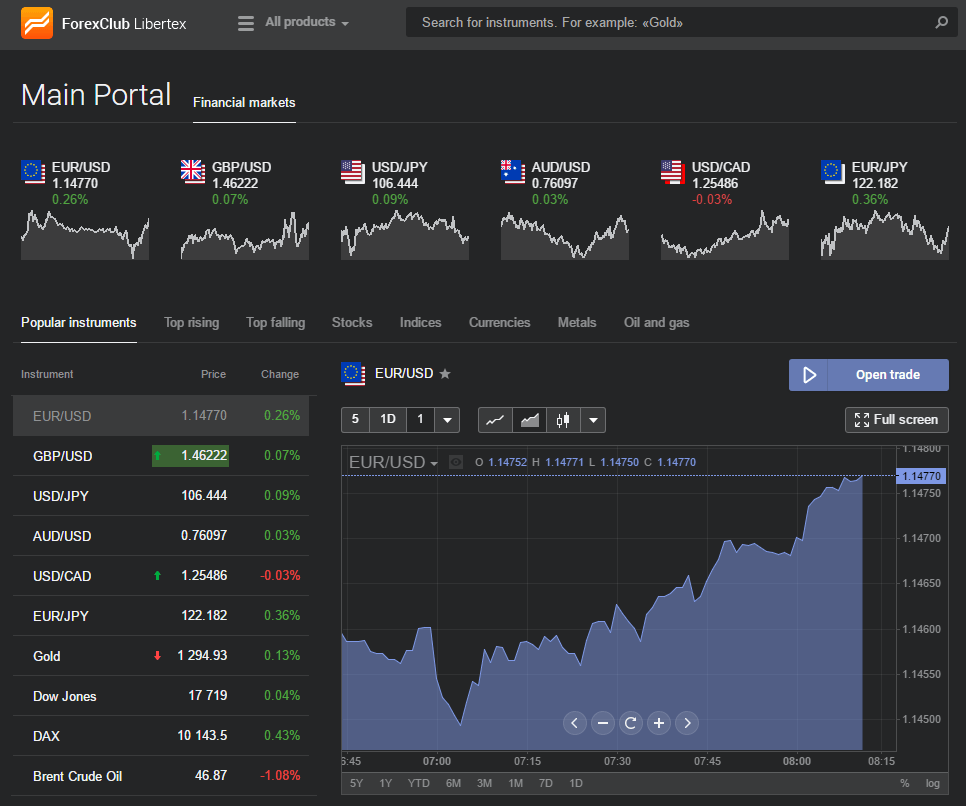Image resolution: width=966 pixels, height=806 pixels.
Task: Switch to Stocks tab
Action: pyautogui.click(x=352, y=323)
